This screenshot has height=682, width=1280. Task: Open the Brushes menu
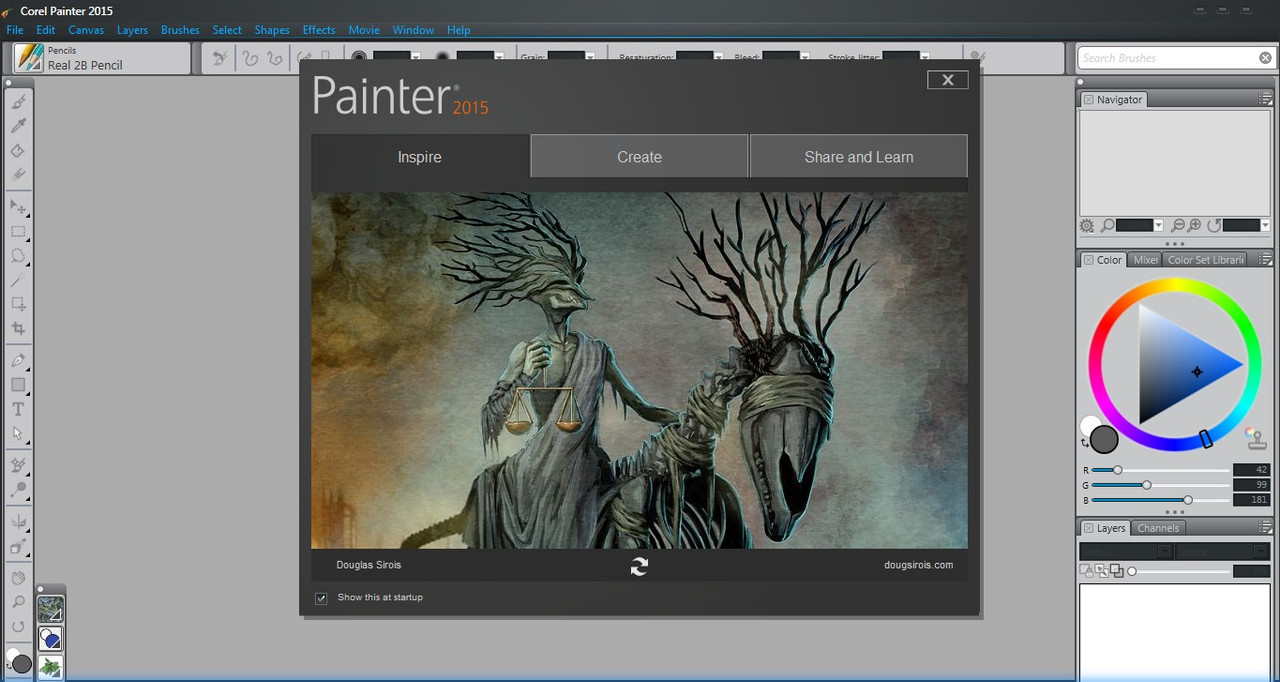point(180,30)
